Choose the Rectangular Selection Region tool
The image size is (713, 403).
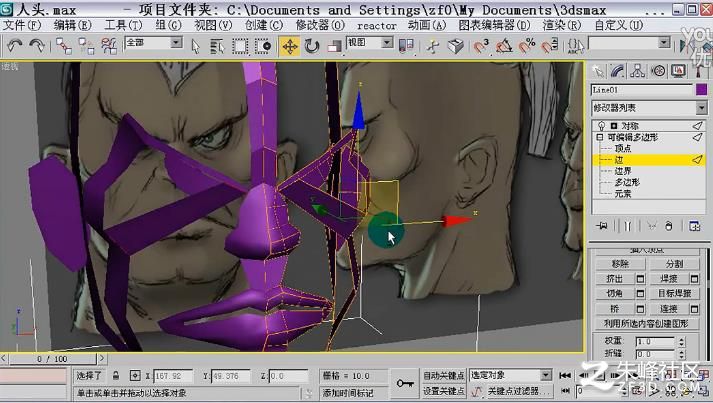240,46
